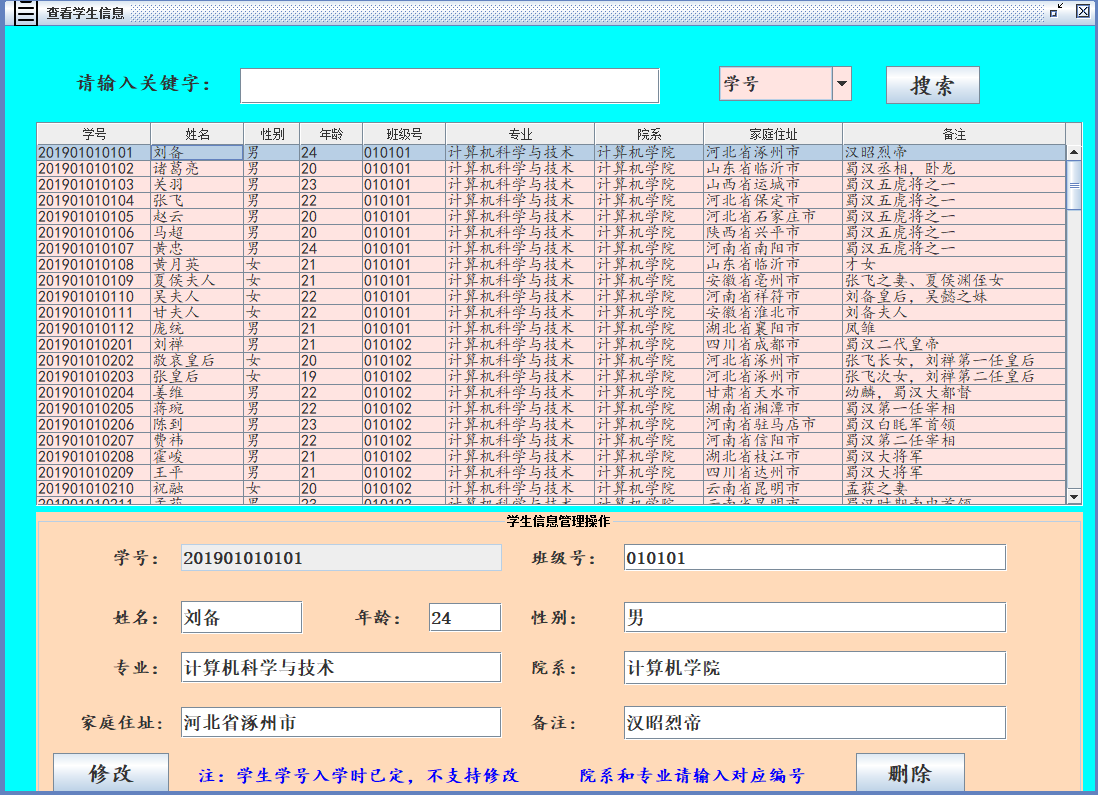The image size is (1098, 795).
Task: Click the 备注 field showing 汉昭烈帝
Action: point(815,722)
